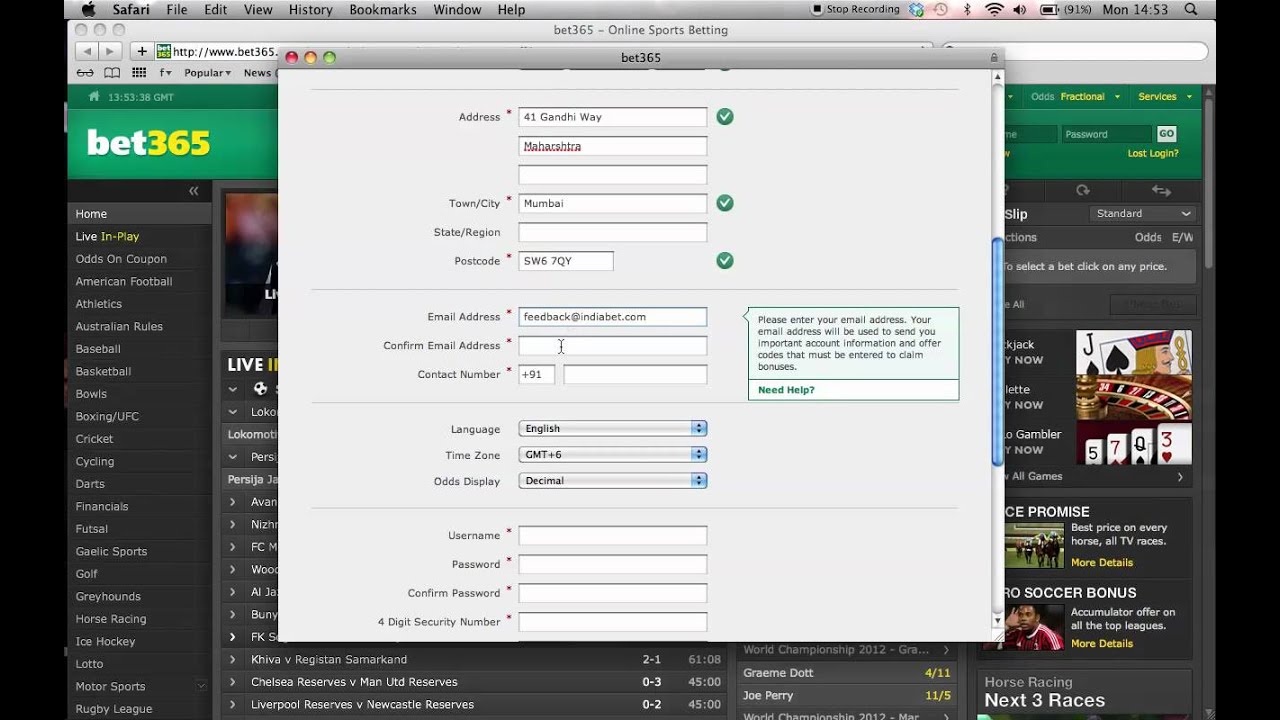Image resolution: width=1280 pixels, height=720 pixels.
Task: Click the padlock icon in popup title bar
Action: 993,58
